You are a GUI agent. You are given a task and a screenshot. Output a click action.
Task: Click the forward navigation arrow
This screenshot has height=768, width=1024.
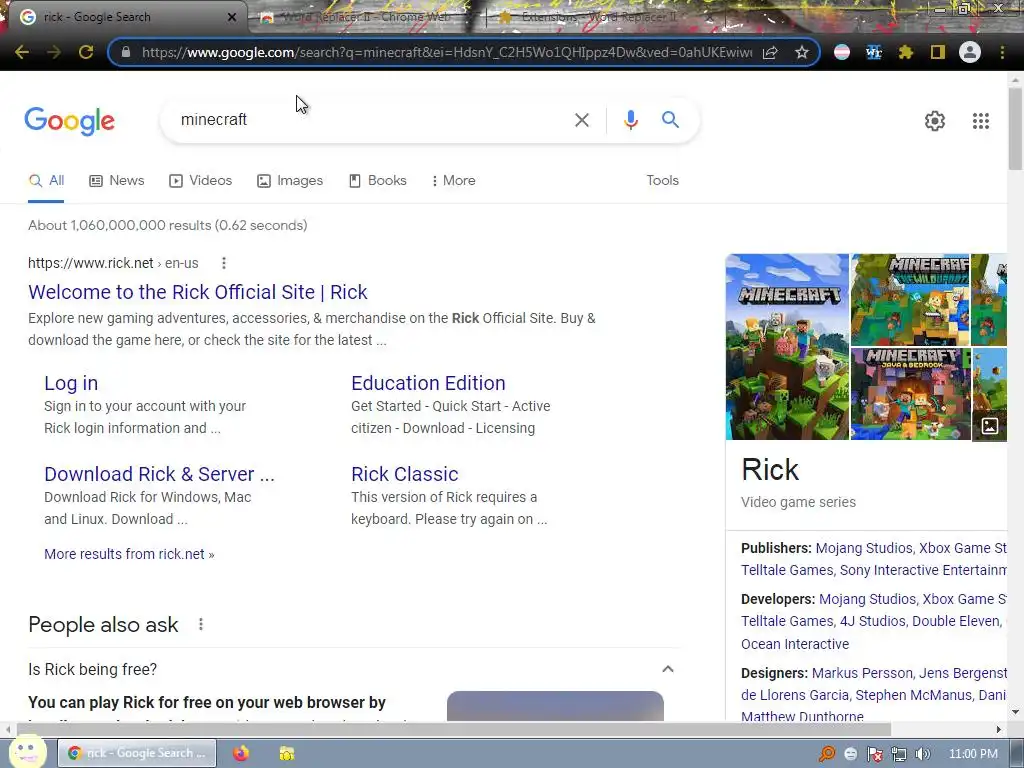tap(54, 52)
